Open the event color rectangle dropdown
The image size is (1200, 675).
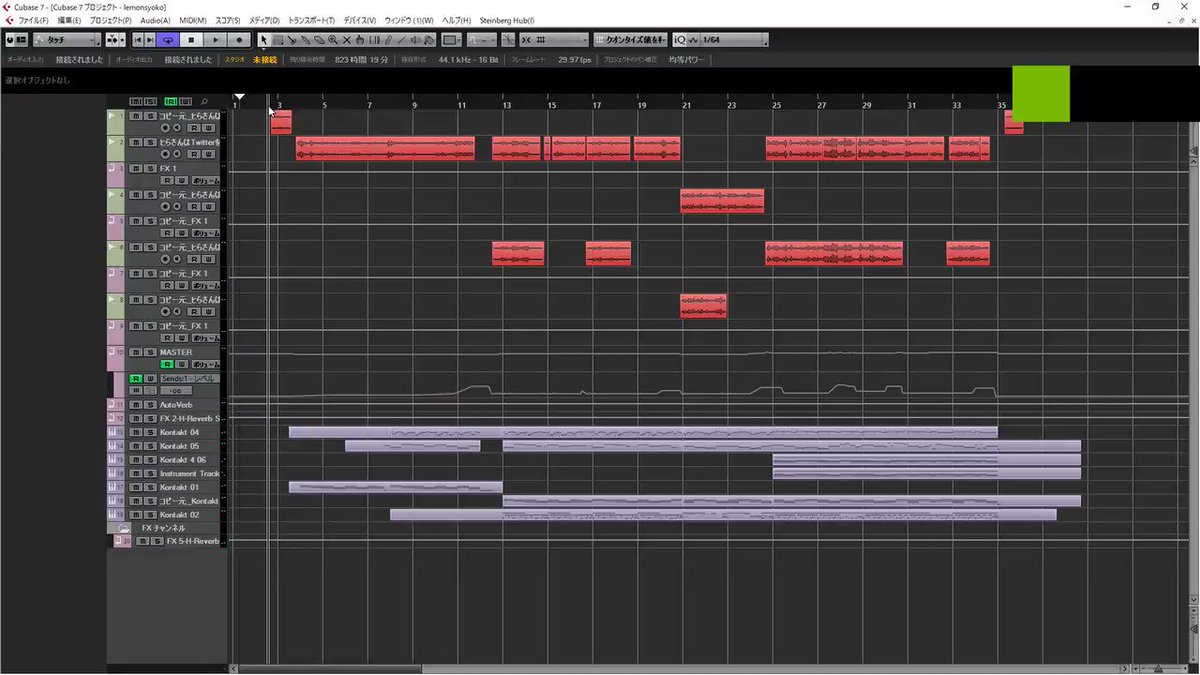tap(452, 40)
